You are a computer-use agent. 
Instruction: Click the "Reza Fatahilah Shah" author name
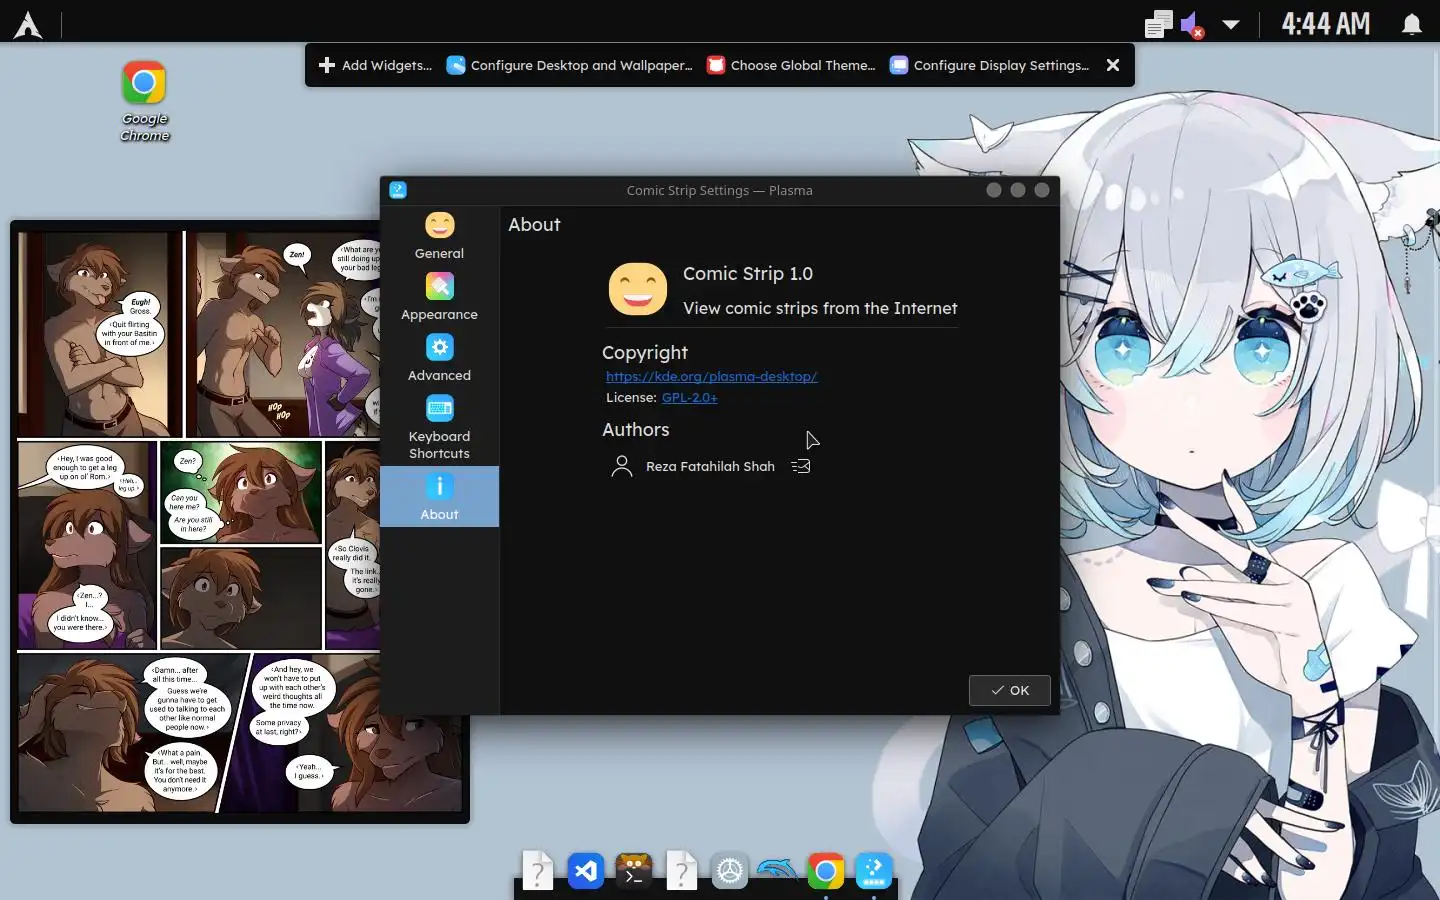(x=710, y=466)
